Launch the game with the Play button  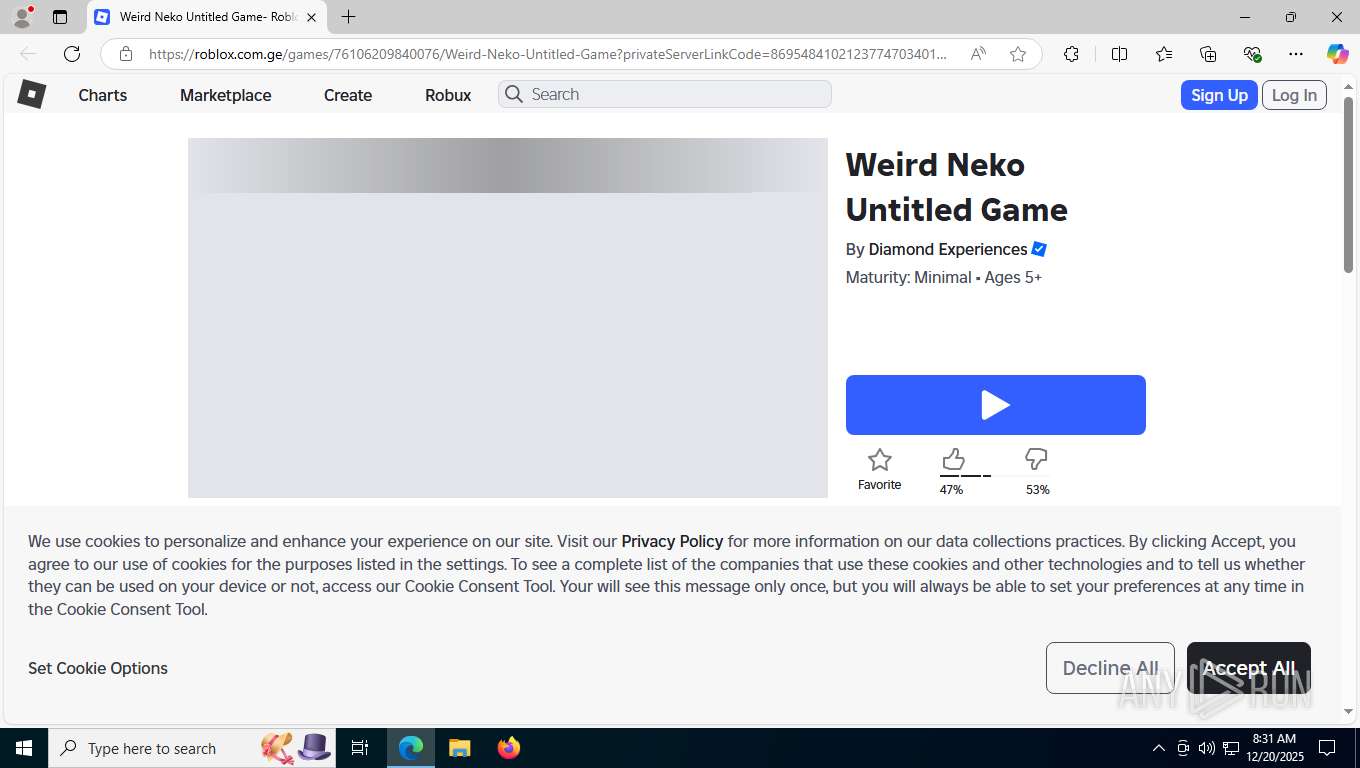pos(996,405)
